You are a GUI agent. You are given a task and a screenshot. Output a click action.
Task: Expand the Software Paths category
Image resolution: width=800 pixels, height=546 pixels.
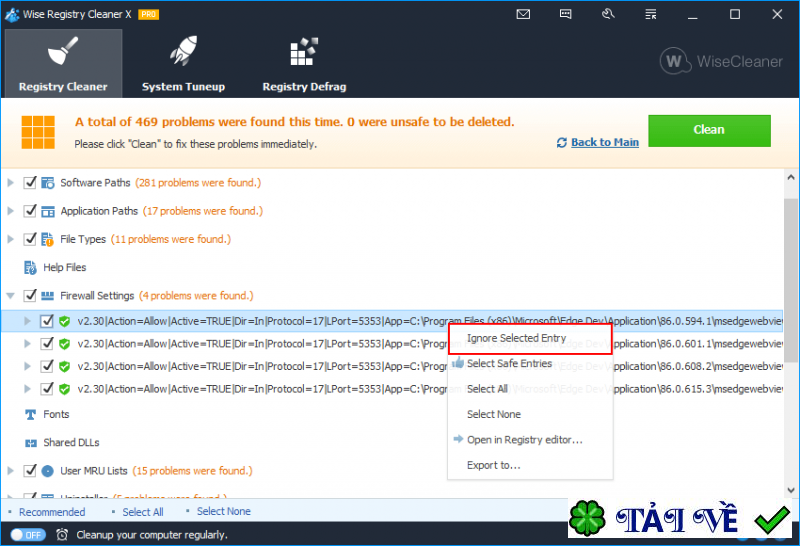tap(10, 182)
